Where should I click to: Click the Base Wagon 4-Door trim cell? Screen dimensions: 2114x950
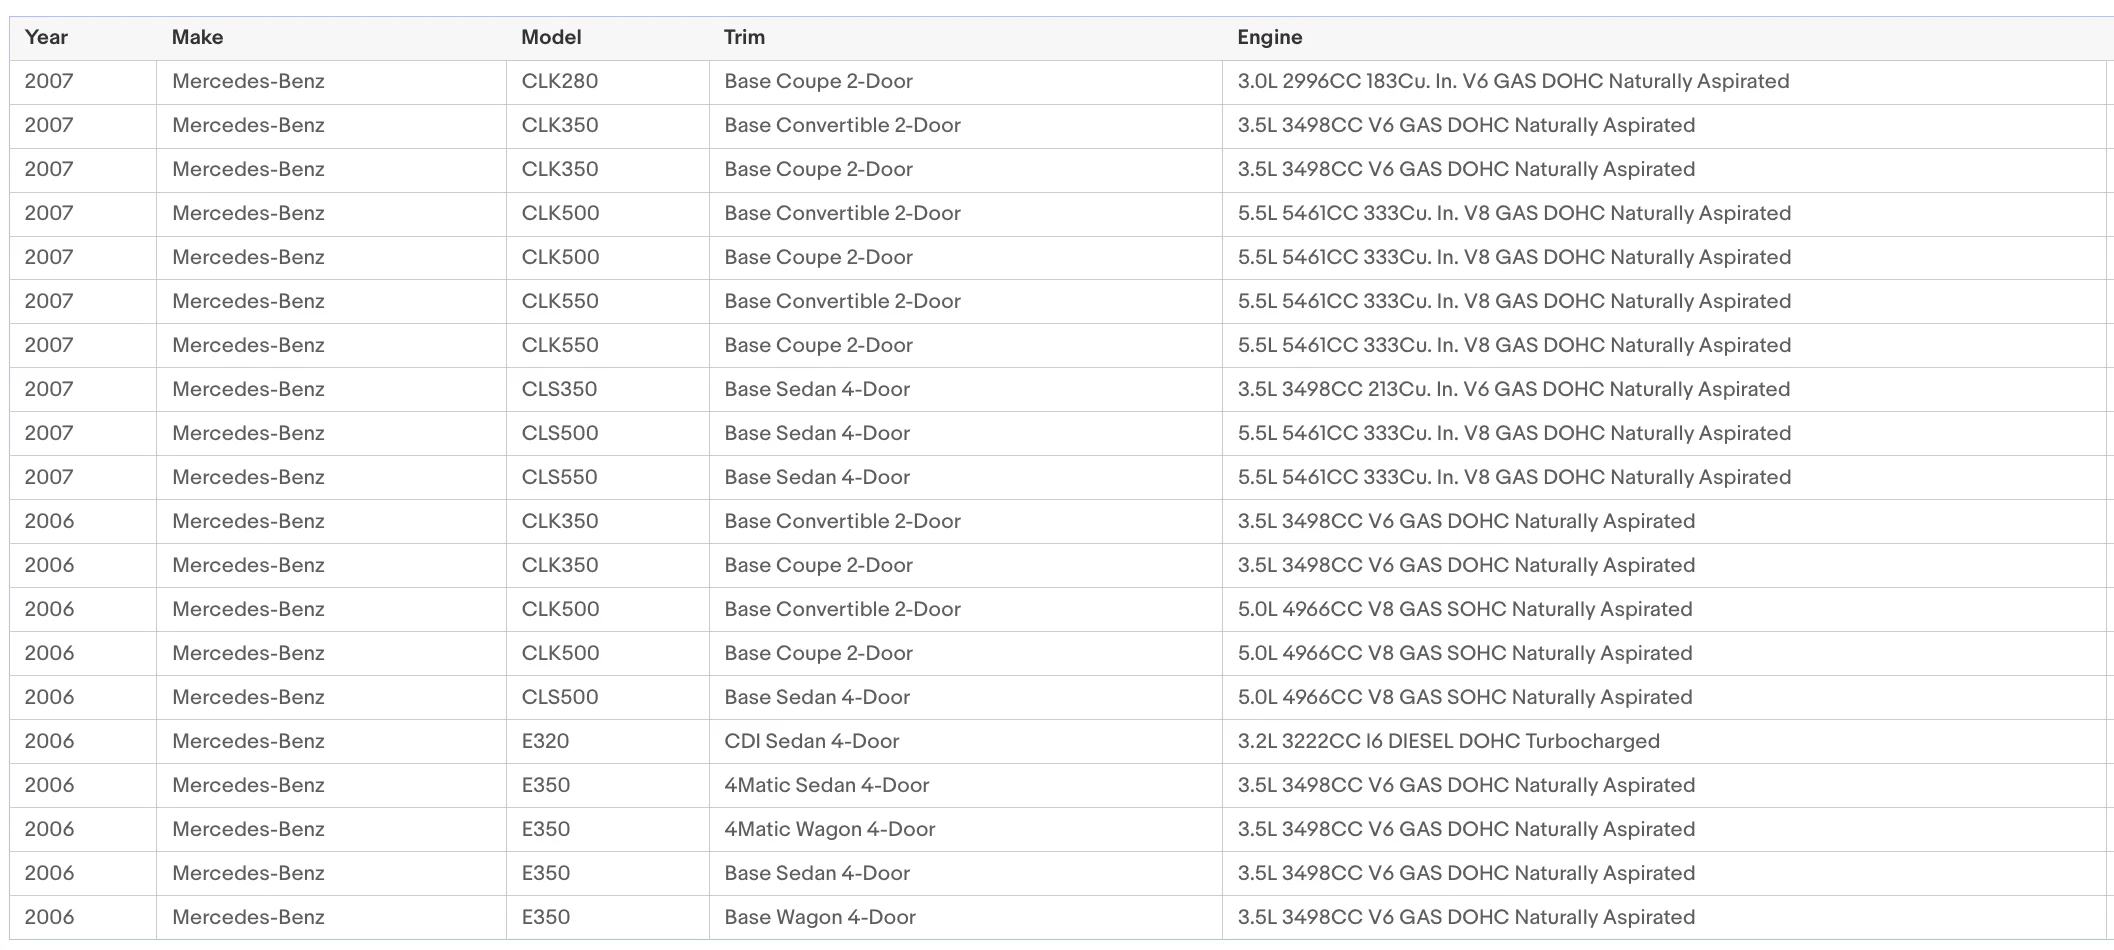(966, 918)
